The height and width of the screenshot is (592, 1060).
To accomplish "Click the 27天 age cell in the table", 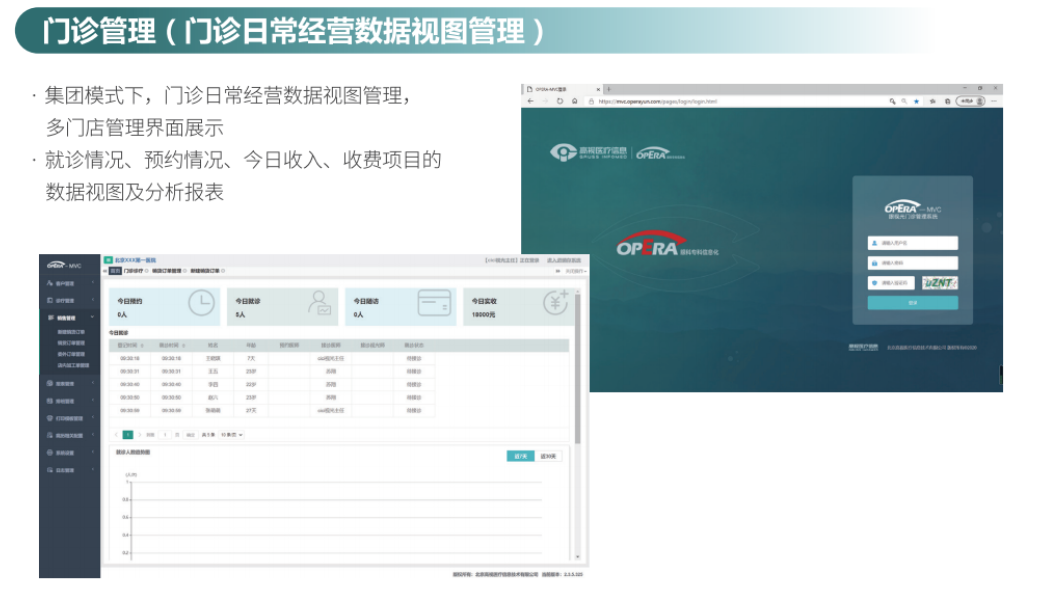I will coord(251,410).
